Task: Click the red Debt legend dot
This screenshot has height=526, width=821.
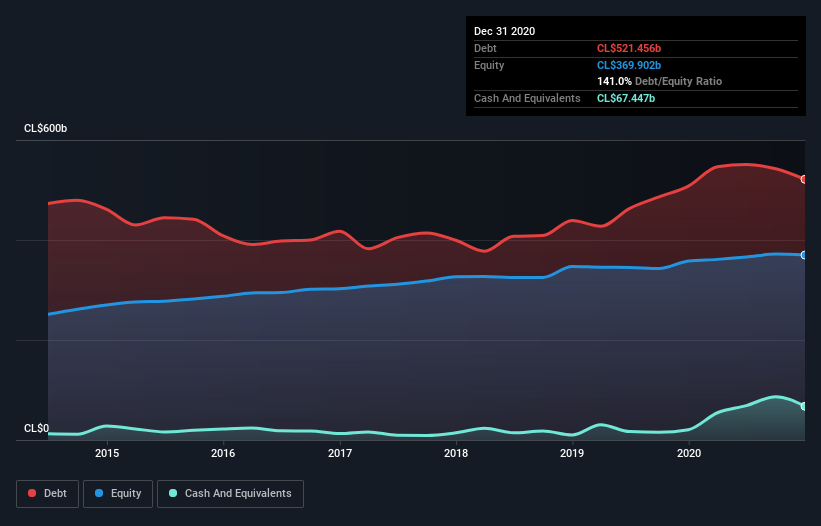Action: [32, 493]
